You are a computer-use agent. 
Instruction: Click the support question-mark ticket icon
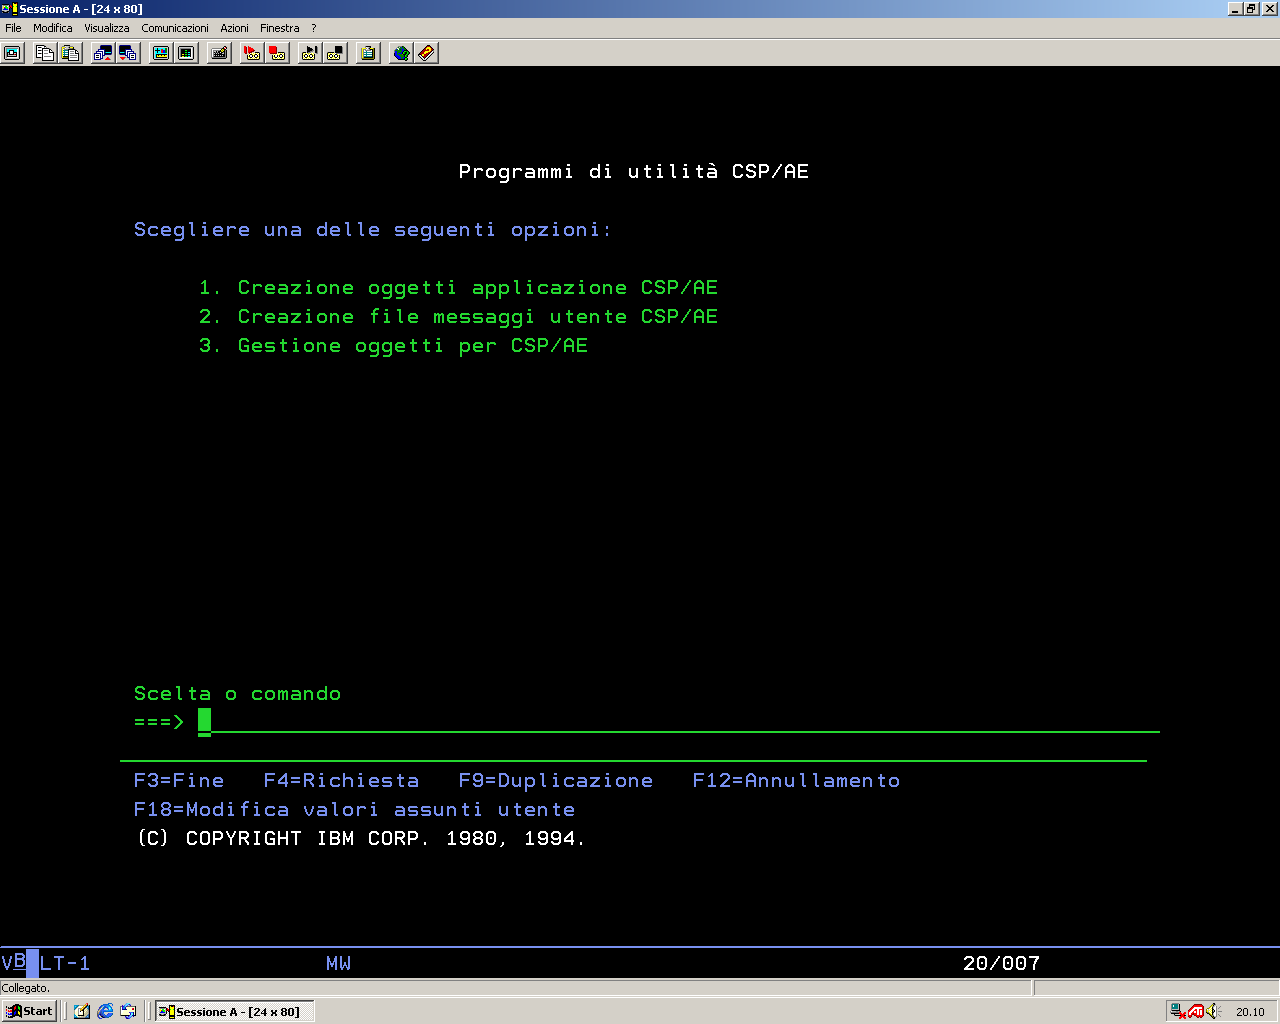[x=427, y=53]
